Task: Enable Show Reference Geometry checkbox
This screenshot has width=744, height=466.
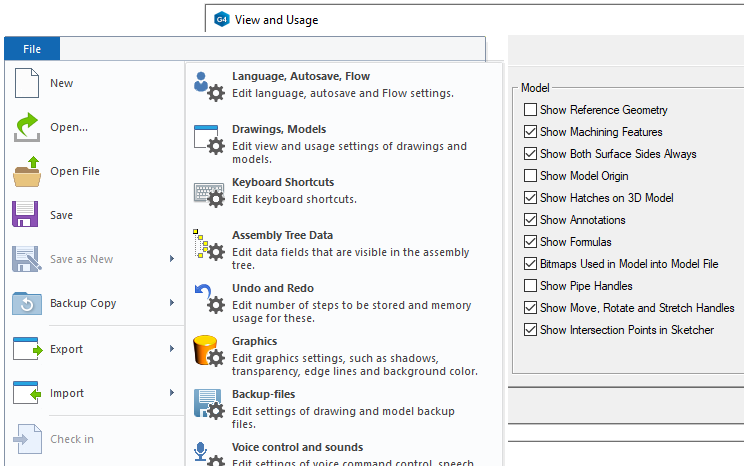Action: [x=530, y=110]
